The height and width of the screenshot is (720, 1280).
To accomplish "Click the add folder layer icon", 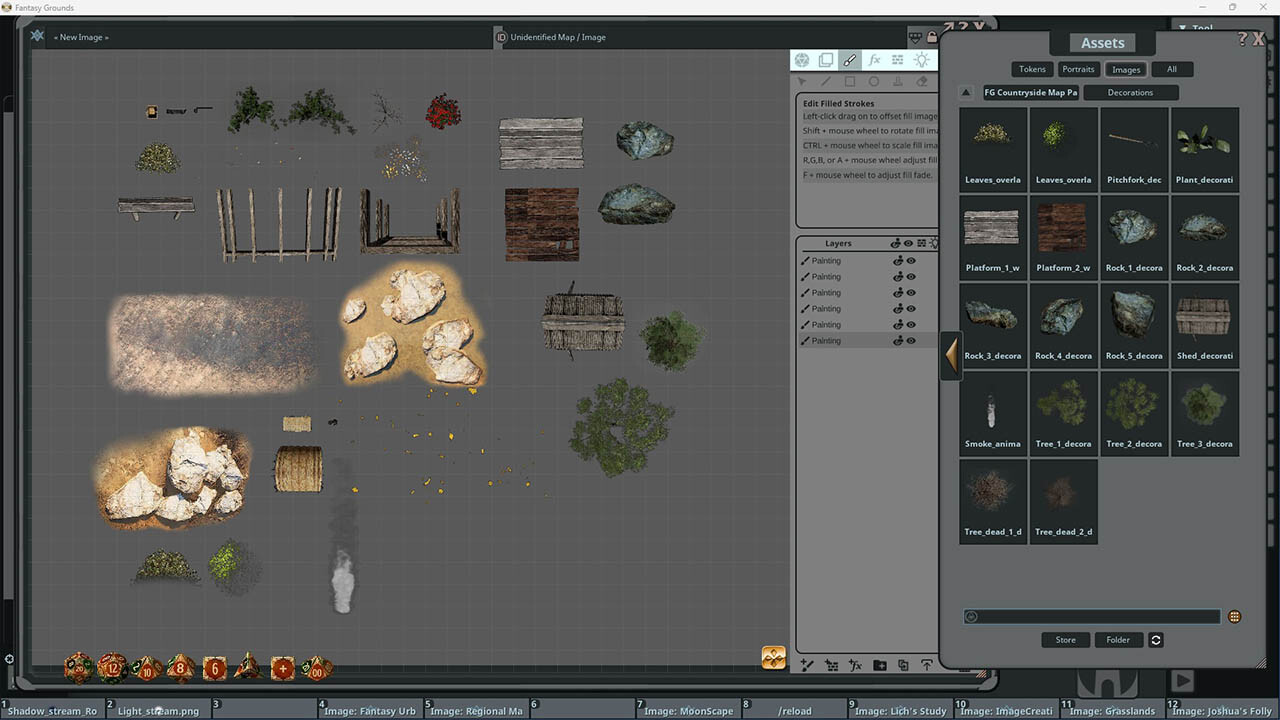I will [x=880, y=665].
